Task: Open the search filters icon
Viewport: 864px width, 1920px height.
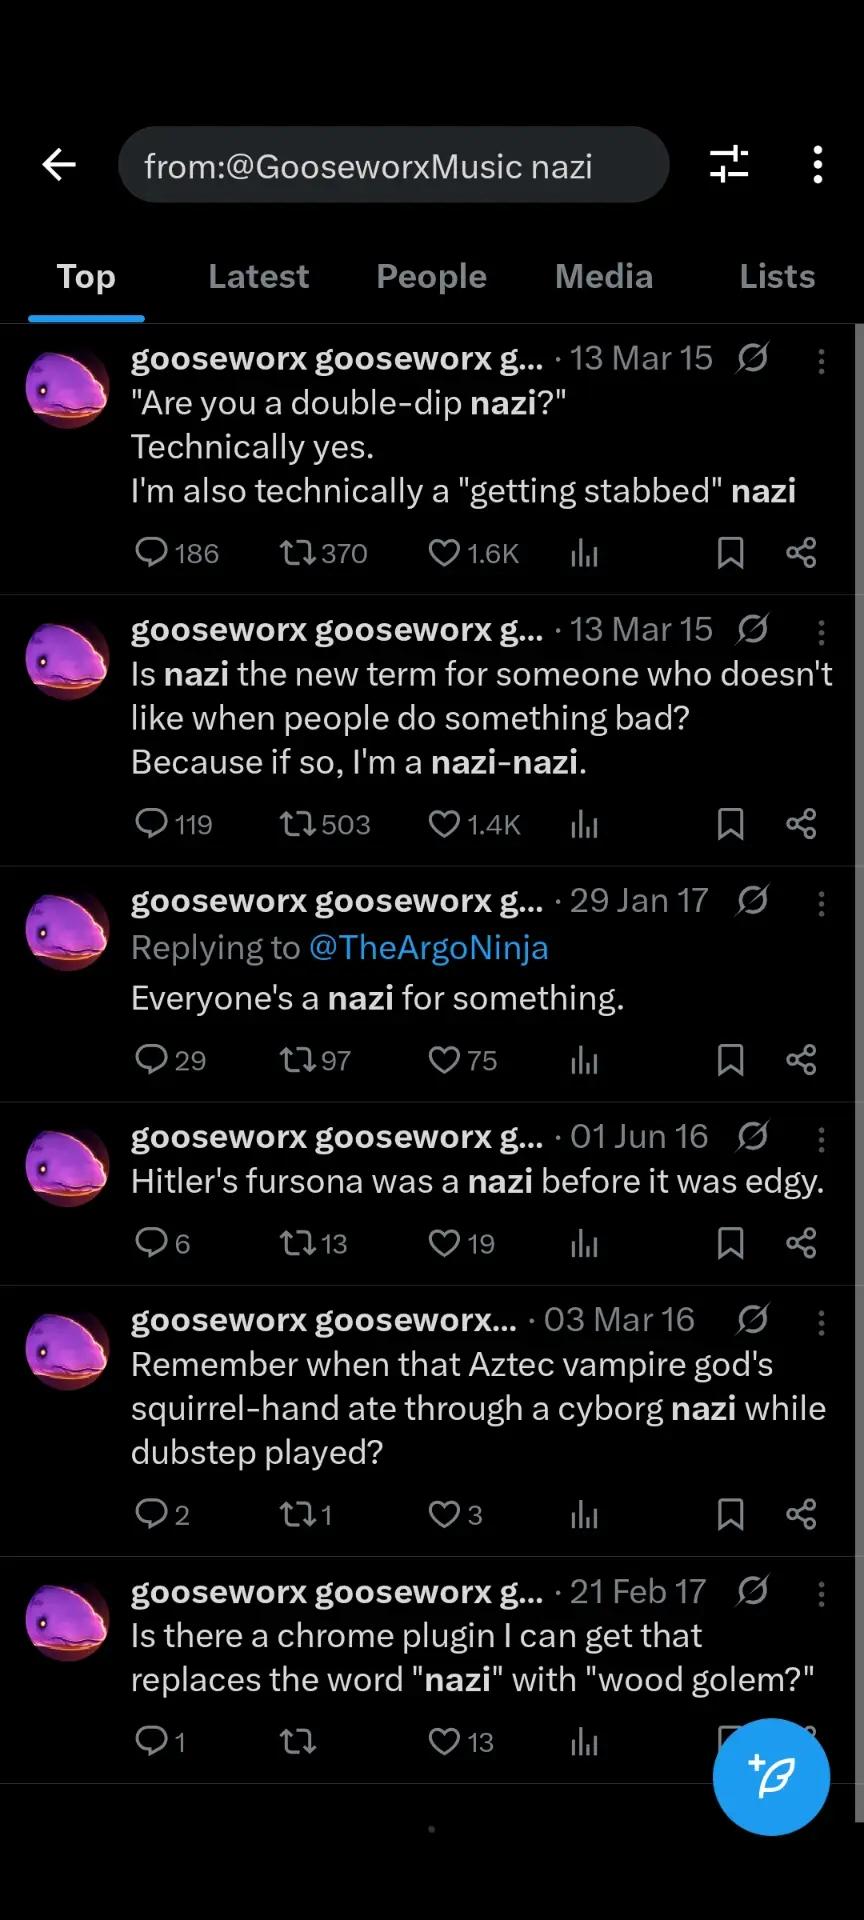Action: (x=729, y=165)
